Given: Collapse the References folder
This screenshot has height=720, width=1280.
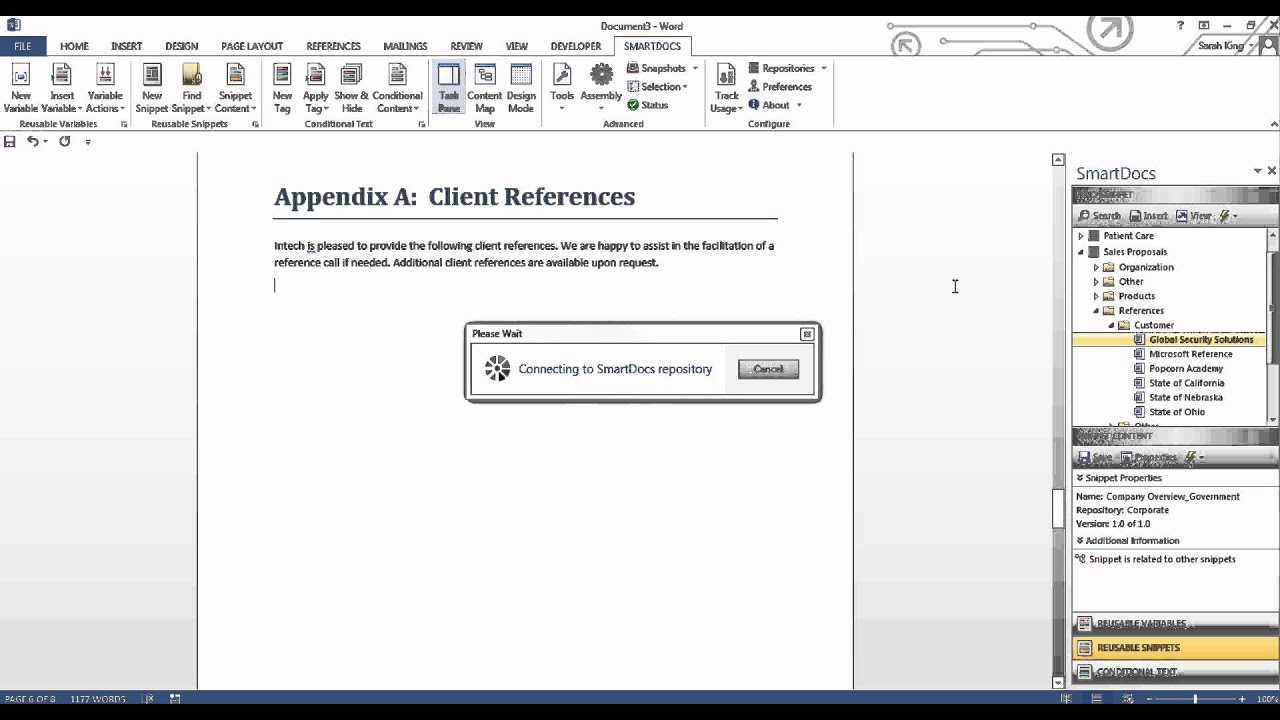Looking at the screenshot, I should pos(1096,311).
